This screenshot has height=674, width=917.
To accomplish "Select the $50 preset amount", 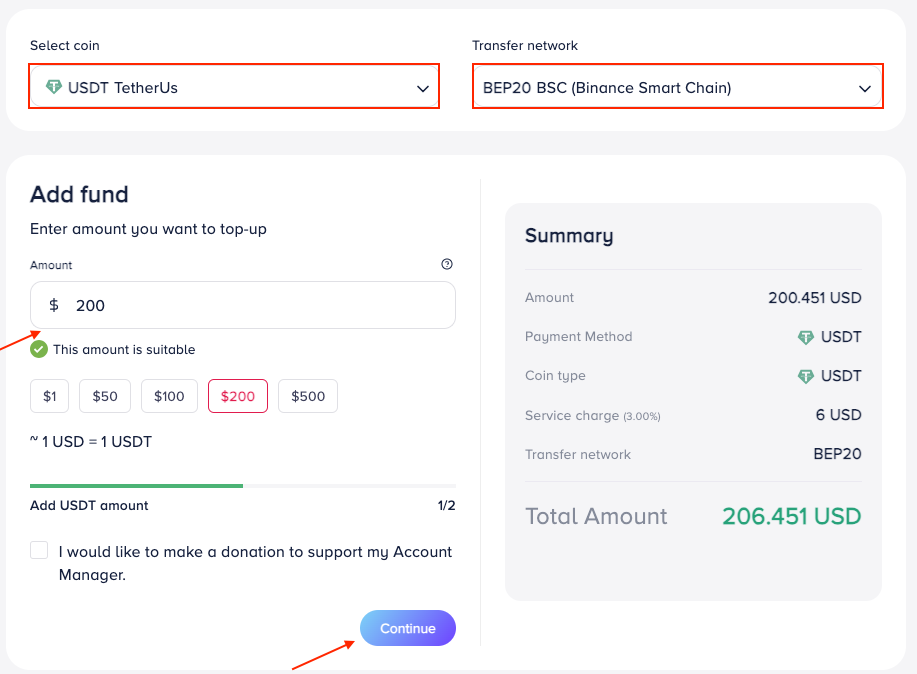I will pos(105,396).
